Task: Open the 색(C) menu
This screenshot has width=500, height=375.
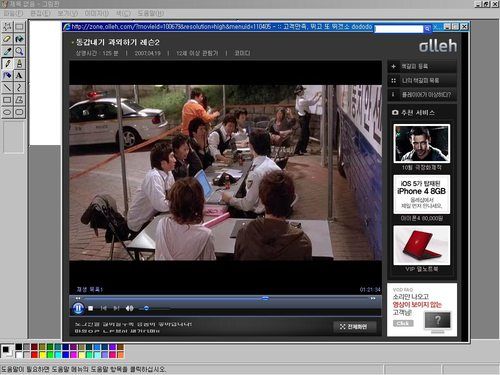Action: pyautogui.click(x=123, y=13)
